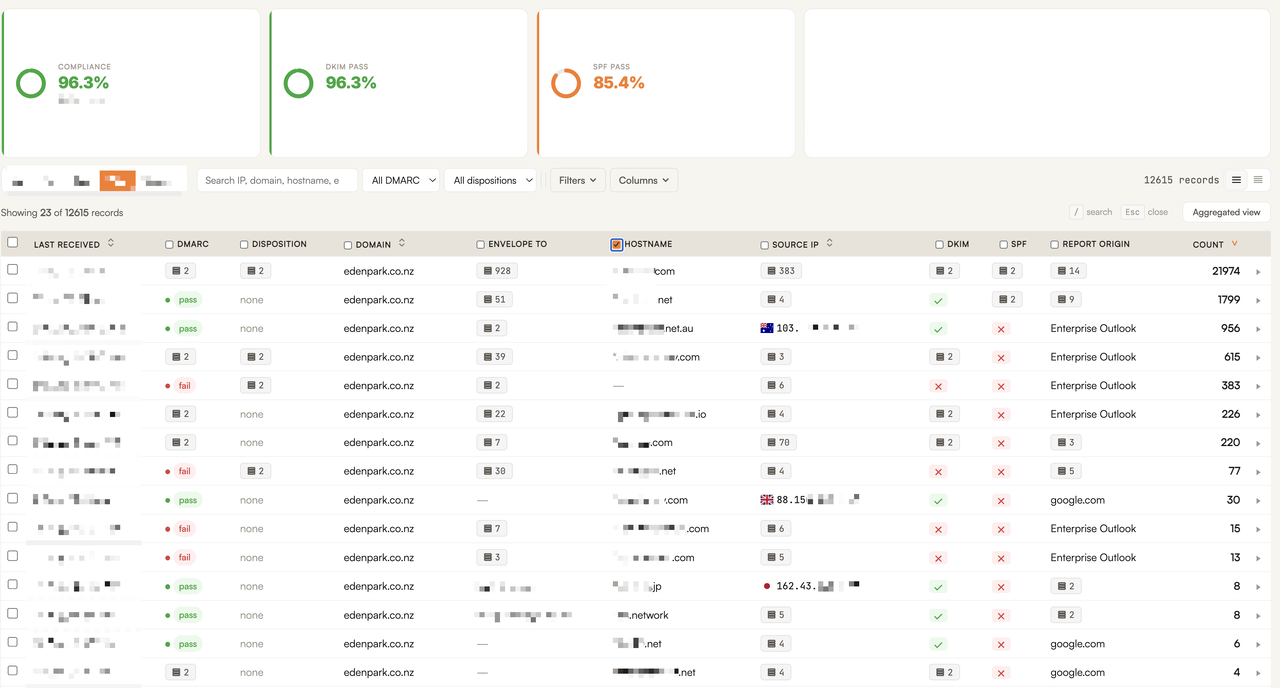
Task: Switch to the comfortable row density icon
Action: (1237, 180)
